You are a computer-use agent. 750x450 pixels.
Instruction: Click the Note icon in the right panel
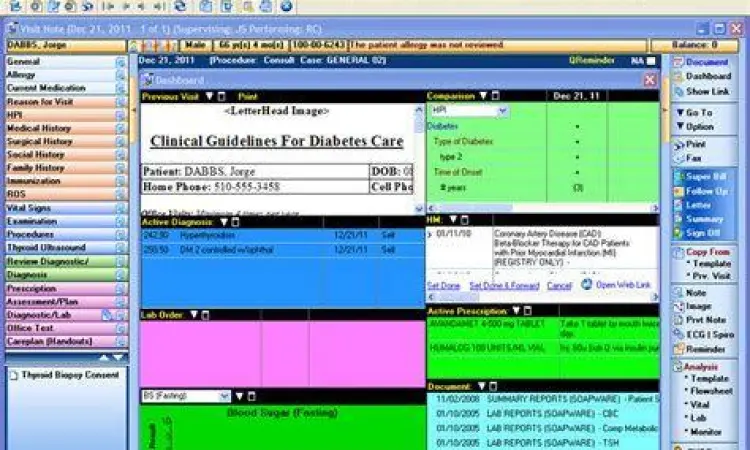pyautogui.click(x=678, y=293)
